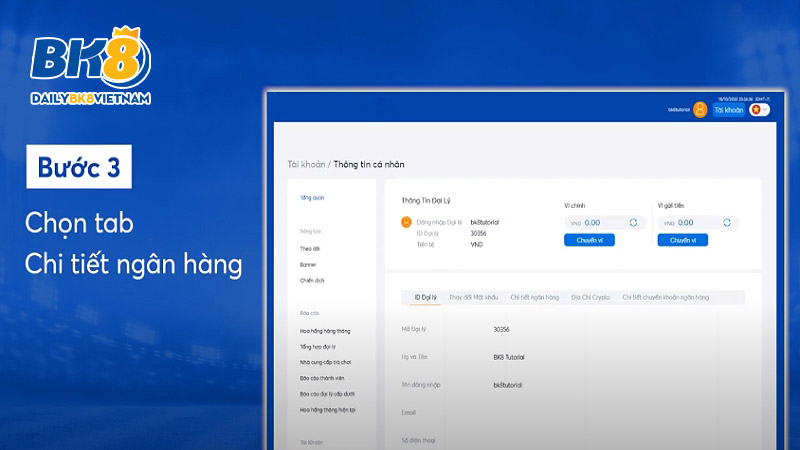Click the orange user avatar in header
The height and width of the screenshot is (450, 800).
click(700, 110)
